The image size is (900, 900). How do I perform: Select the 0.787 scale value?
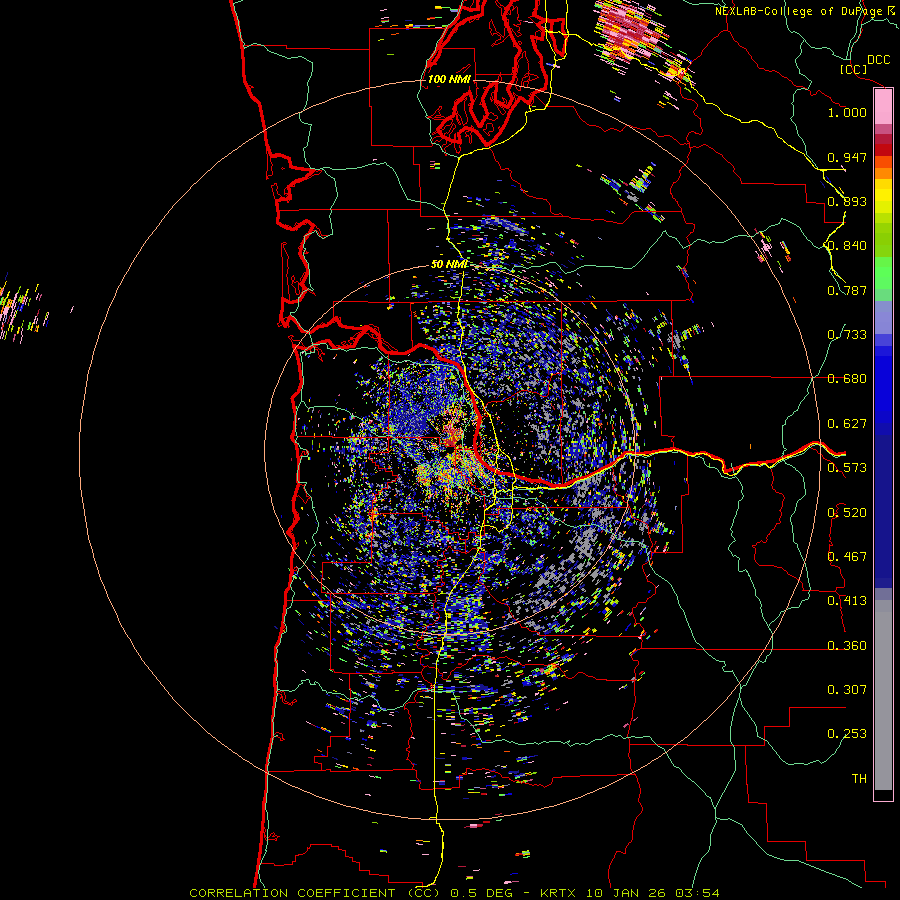click(847, 290)
